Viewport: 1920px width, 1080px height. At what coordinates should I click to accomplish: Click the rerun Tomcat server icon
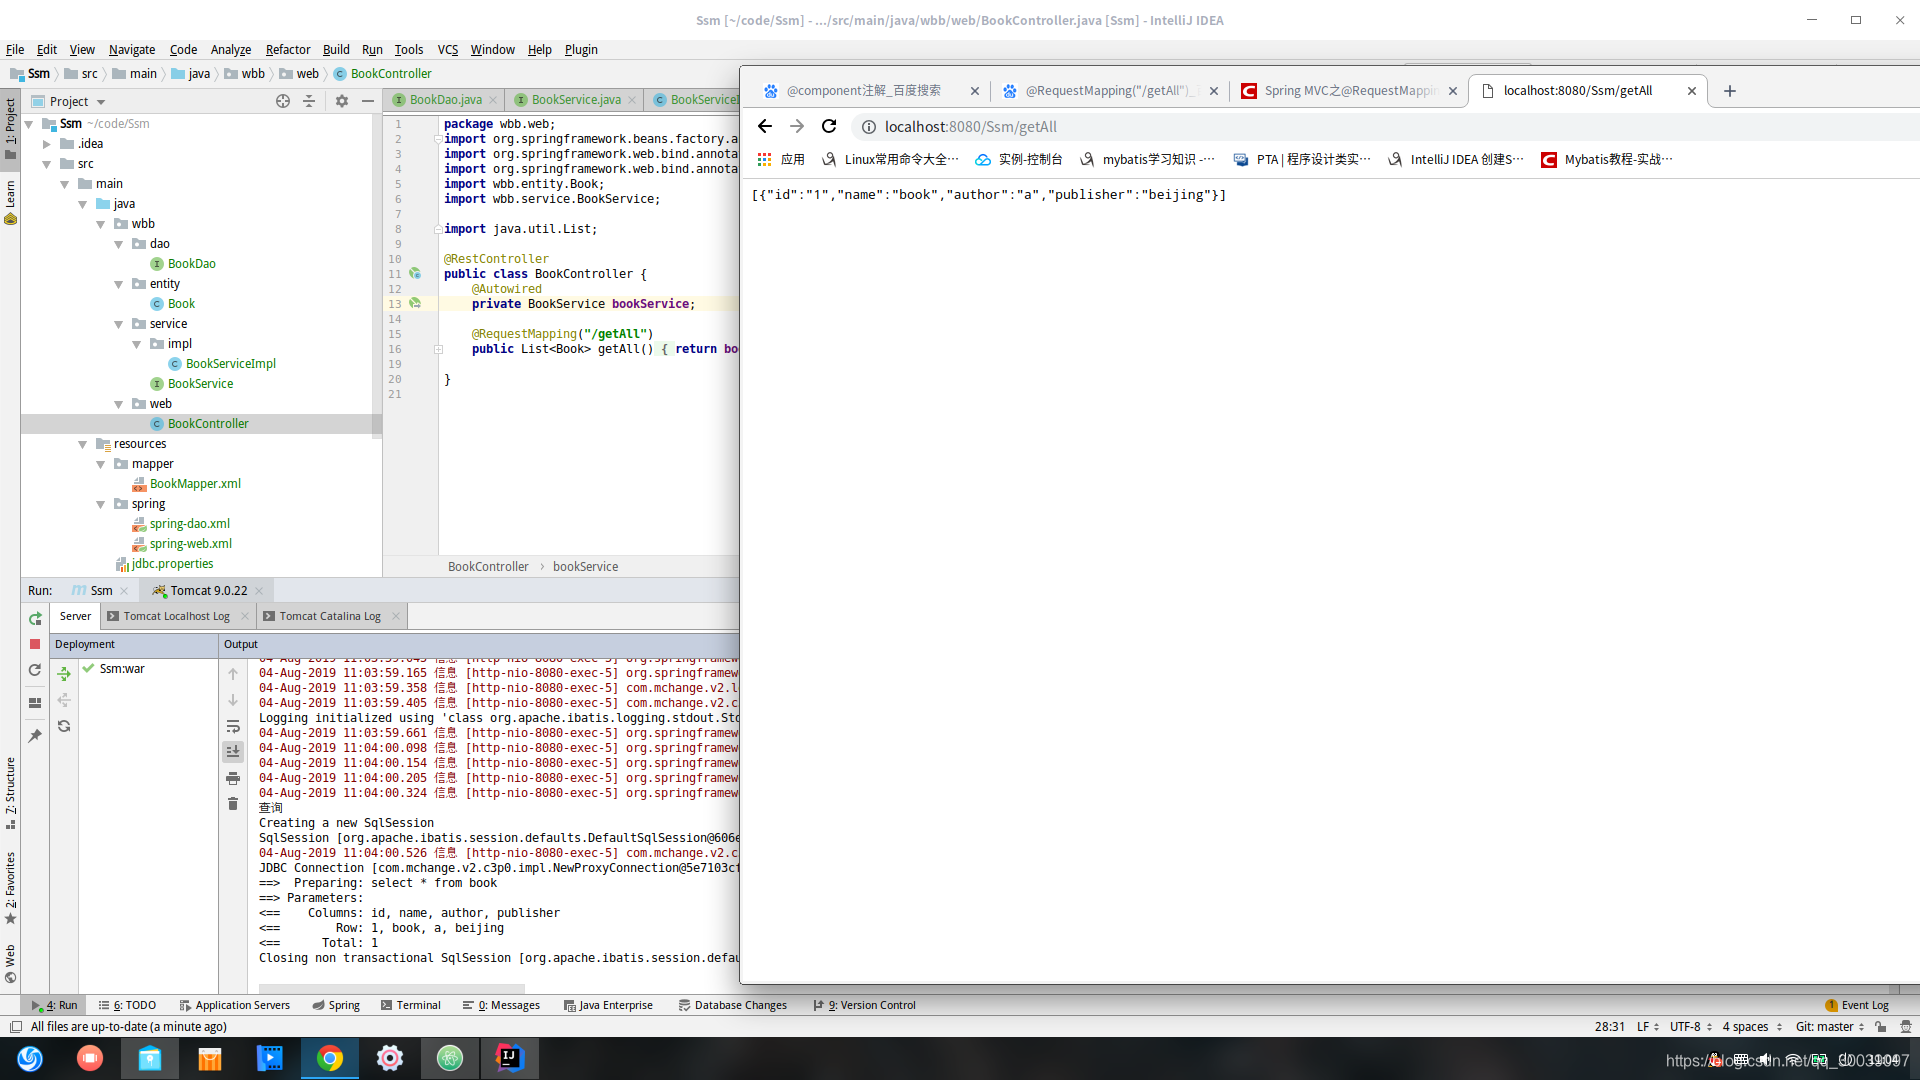point(35,619)
